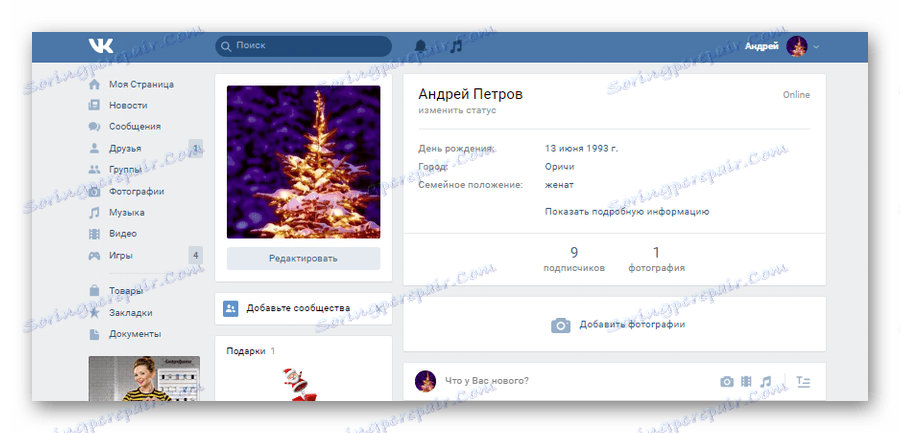
Task: Click the Редактировать button
Action: pyautogui.click(x=303, y=258)
